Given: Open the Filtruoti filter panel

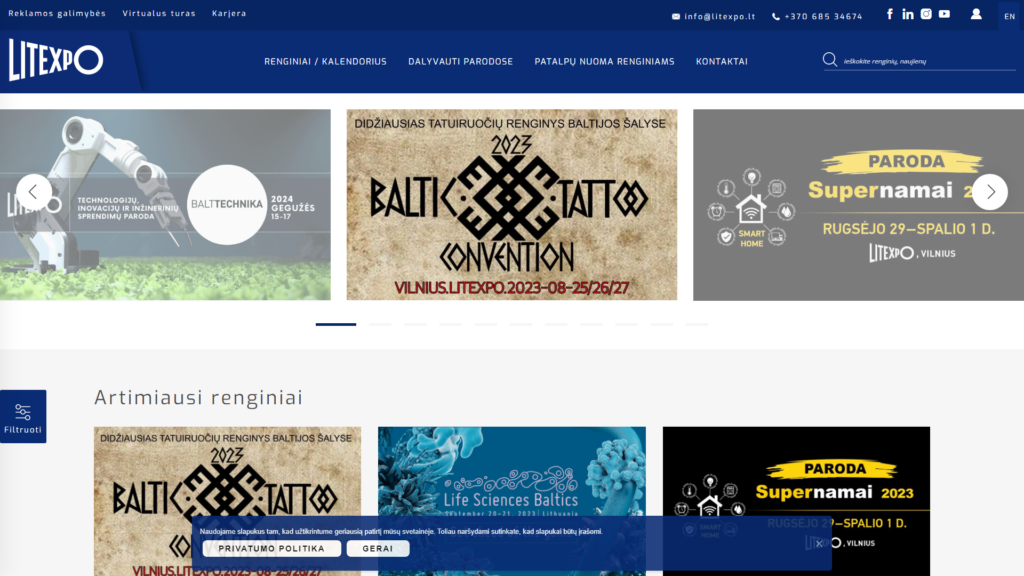Looking at the screenshot, I should pyautogui.click(x=23, y=417).
